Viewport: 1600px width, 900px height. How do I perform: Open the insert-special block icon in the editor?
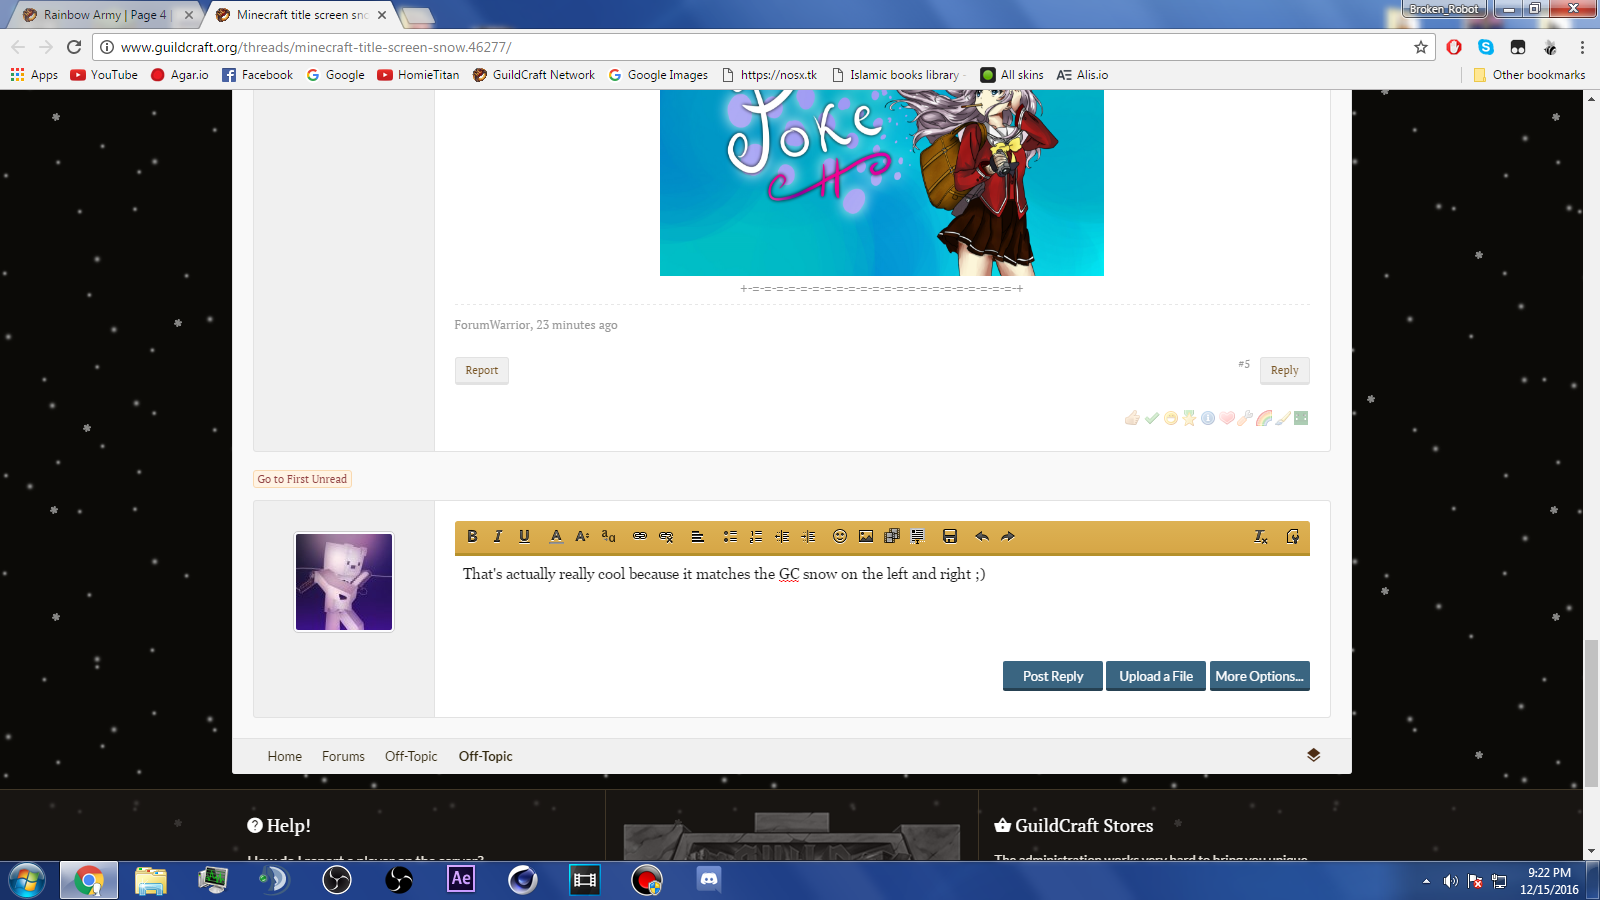point(918,537)
